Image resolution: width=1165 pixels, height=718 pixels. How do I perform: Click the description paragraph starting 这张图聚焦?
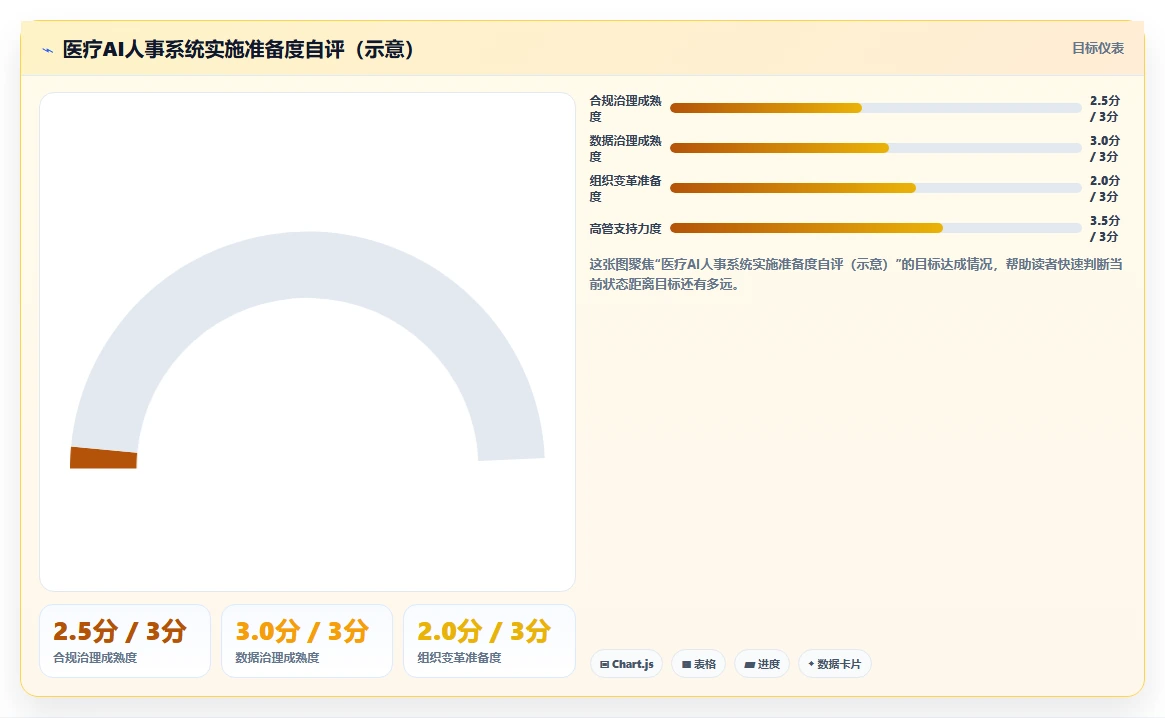856,274
